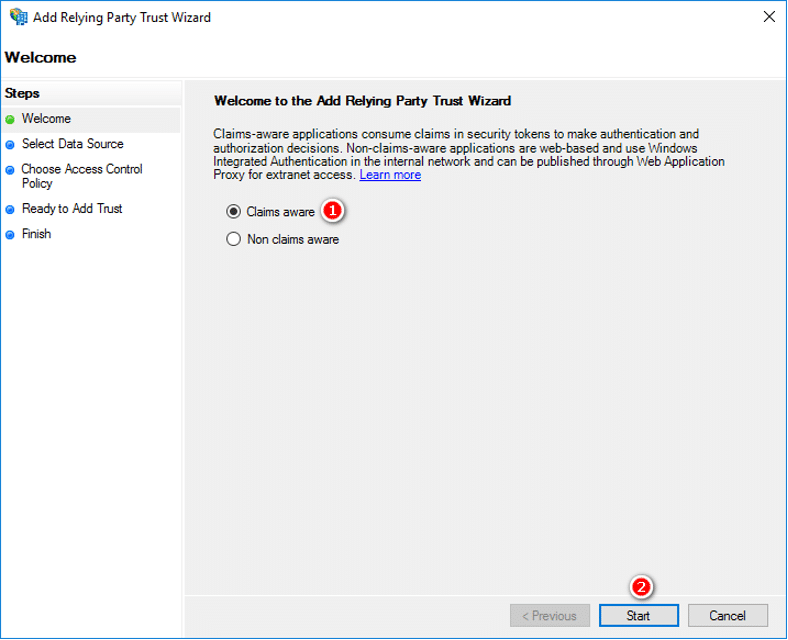The height and width of the screenshot is (640, 788).
Task: Click the red number 1 annotation marker
Action: tap(334, 211)
